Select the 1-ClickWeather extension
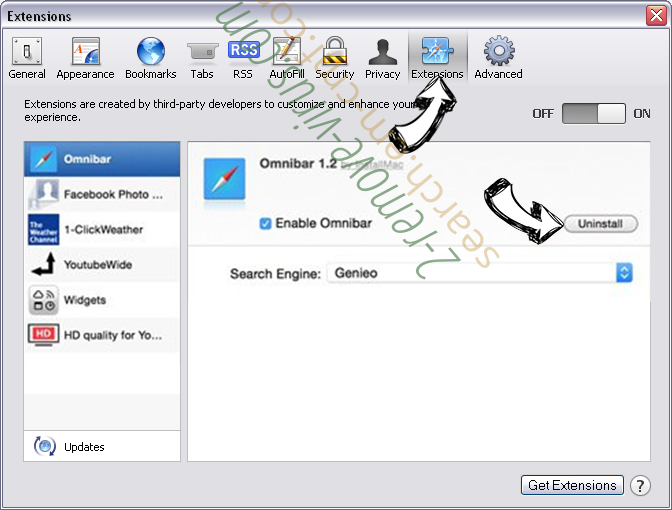 click(102, 229)
